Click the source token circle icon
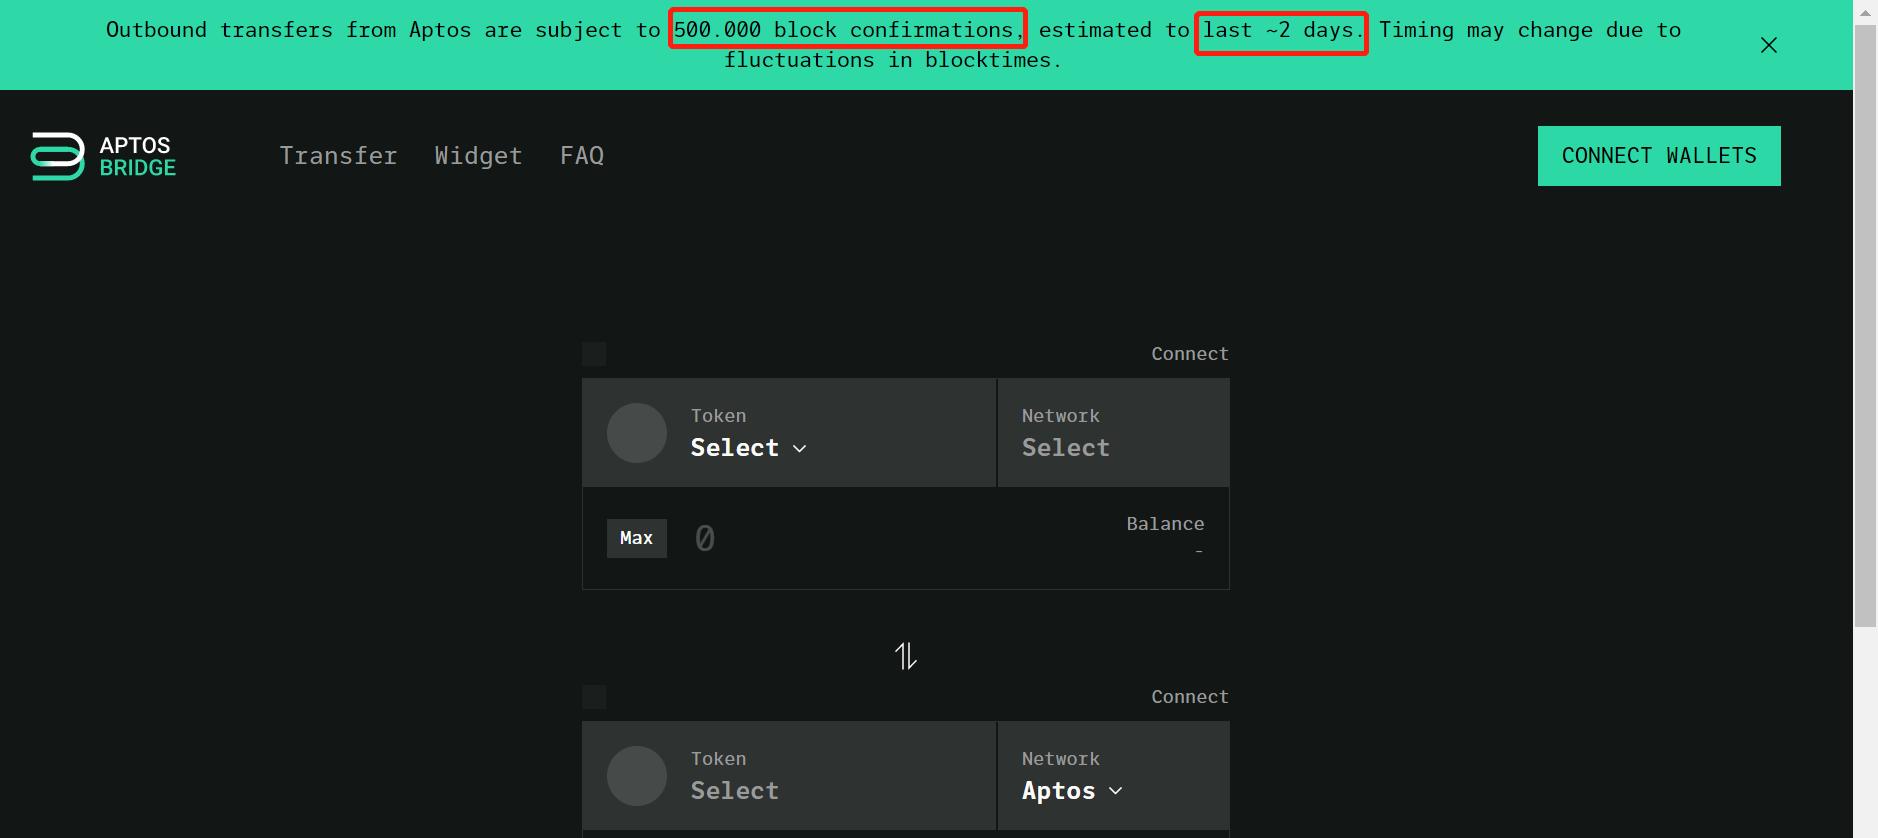This screenshot has width=1878, height=838. 637,433
